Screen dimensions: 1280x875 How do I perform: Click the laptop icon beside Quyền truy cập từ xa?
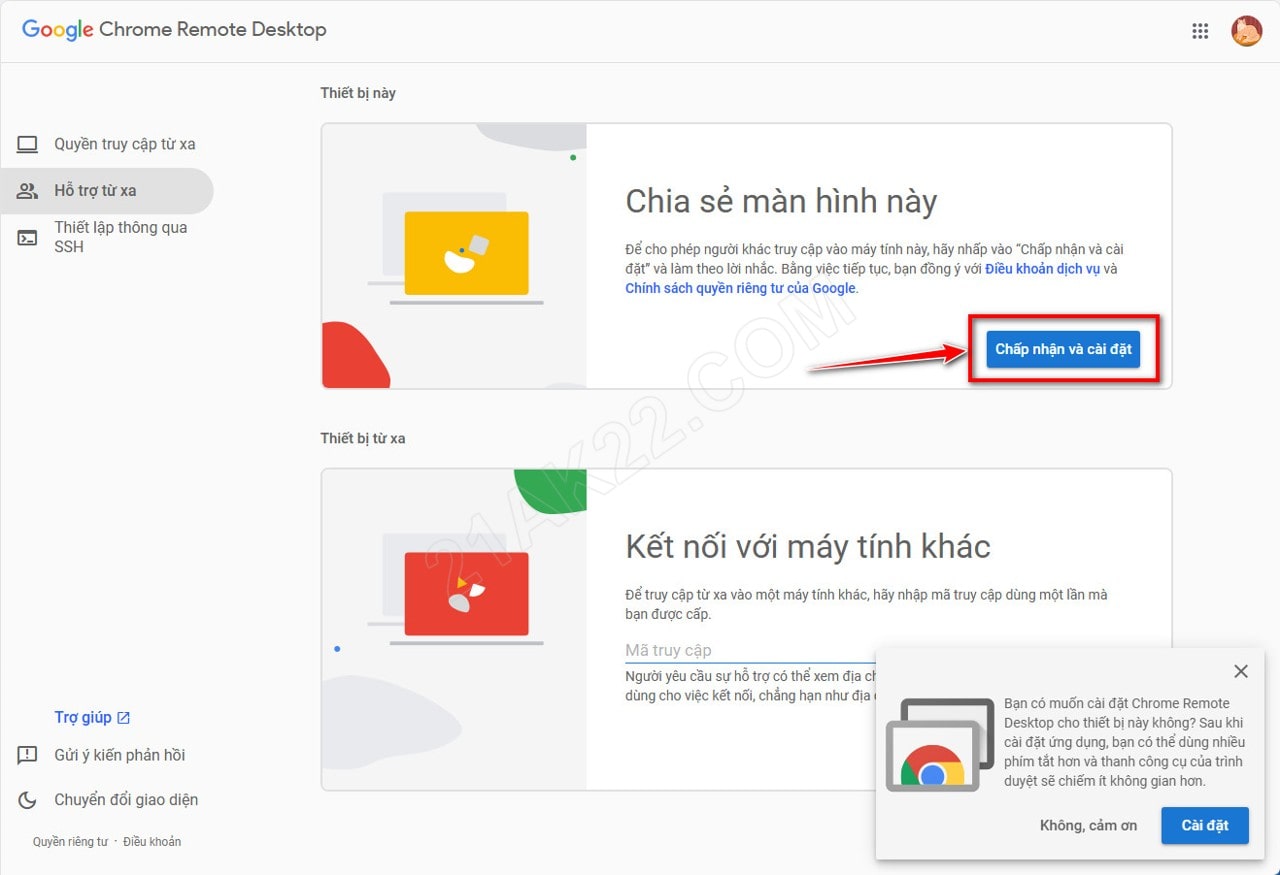(x=27, y=144)
